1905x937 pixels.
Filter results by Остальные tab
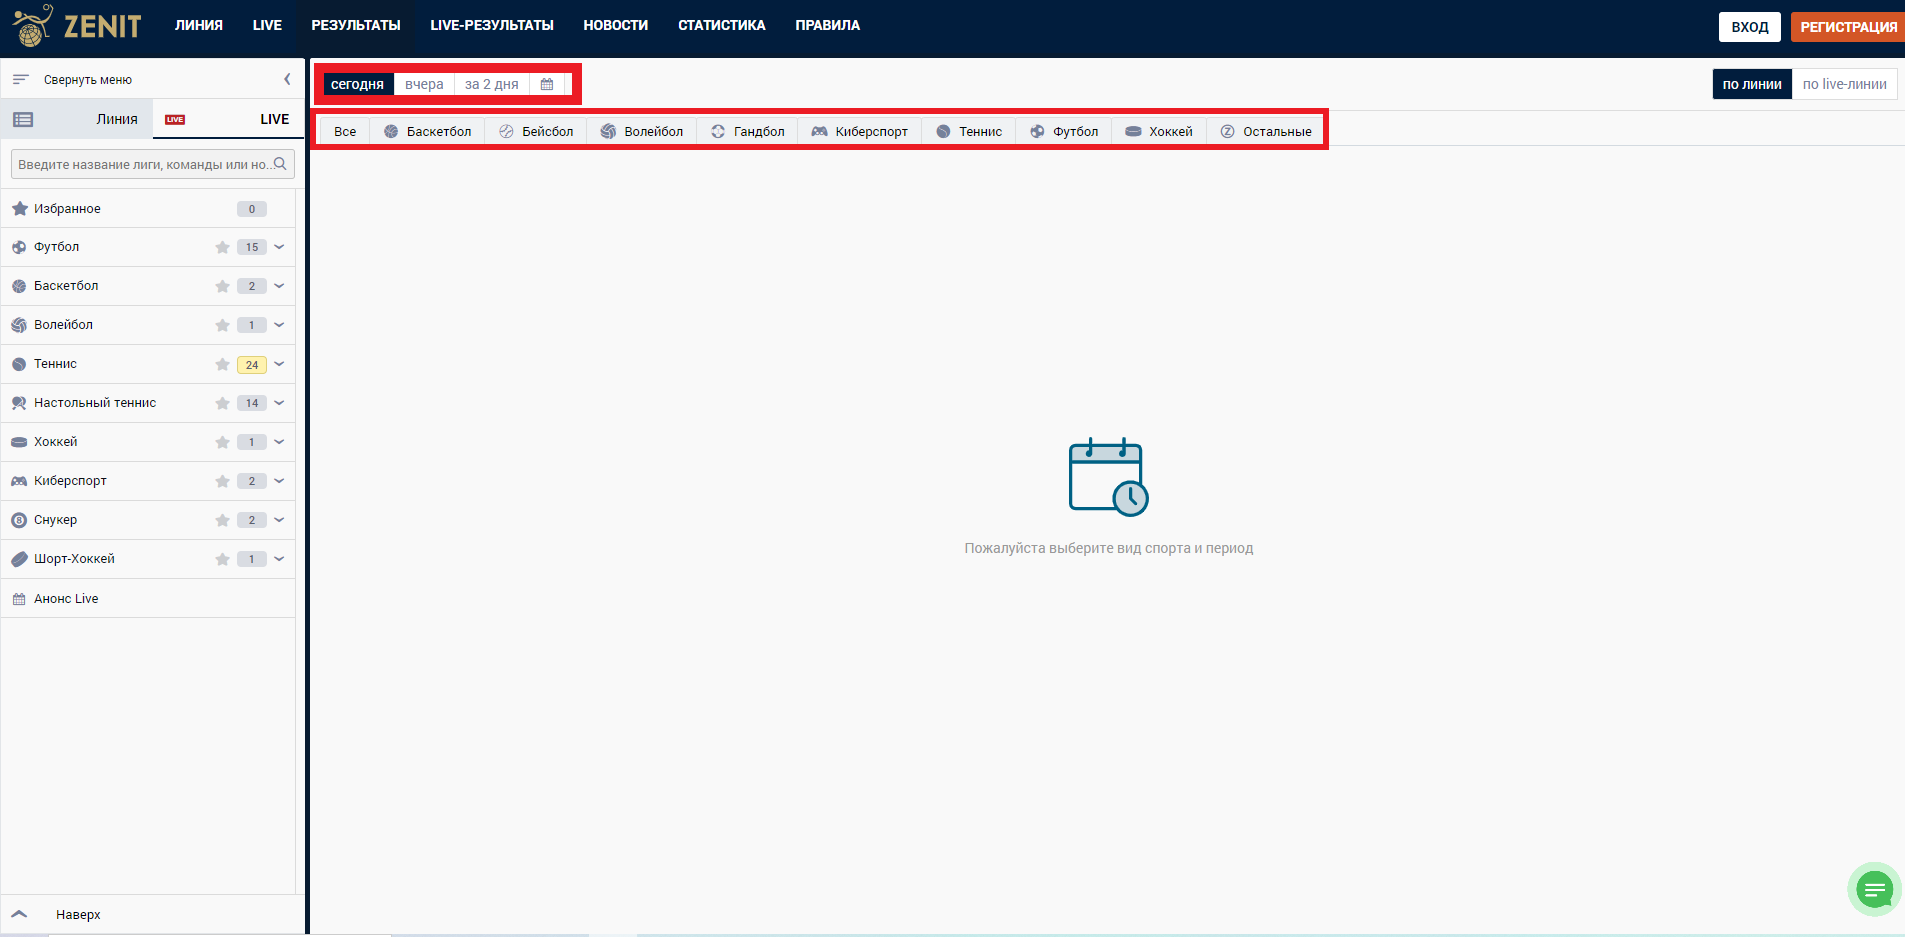[1266, 131]
